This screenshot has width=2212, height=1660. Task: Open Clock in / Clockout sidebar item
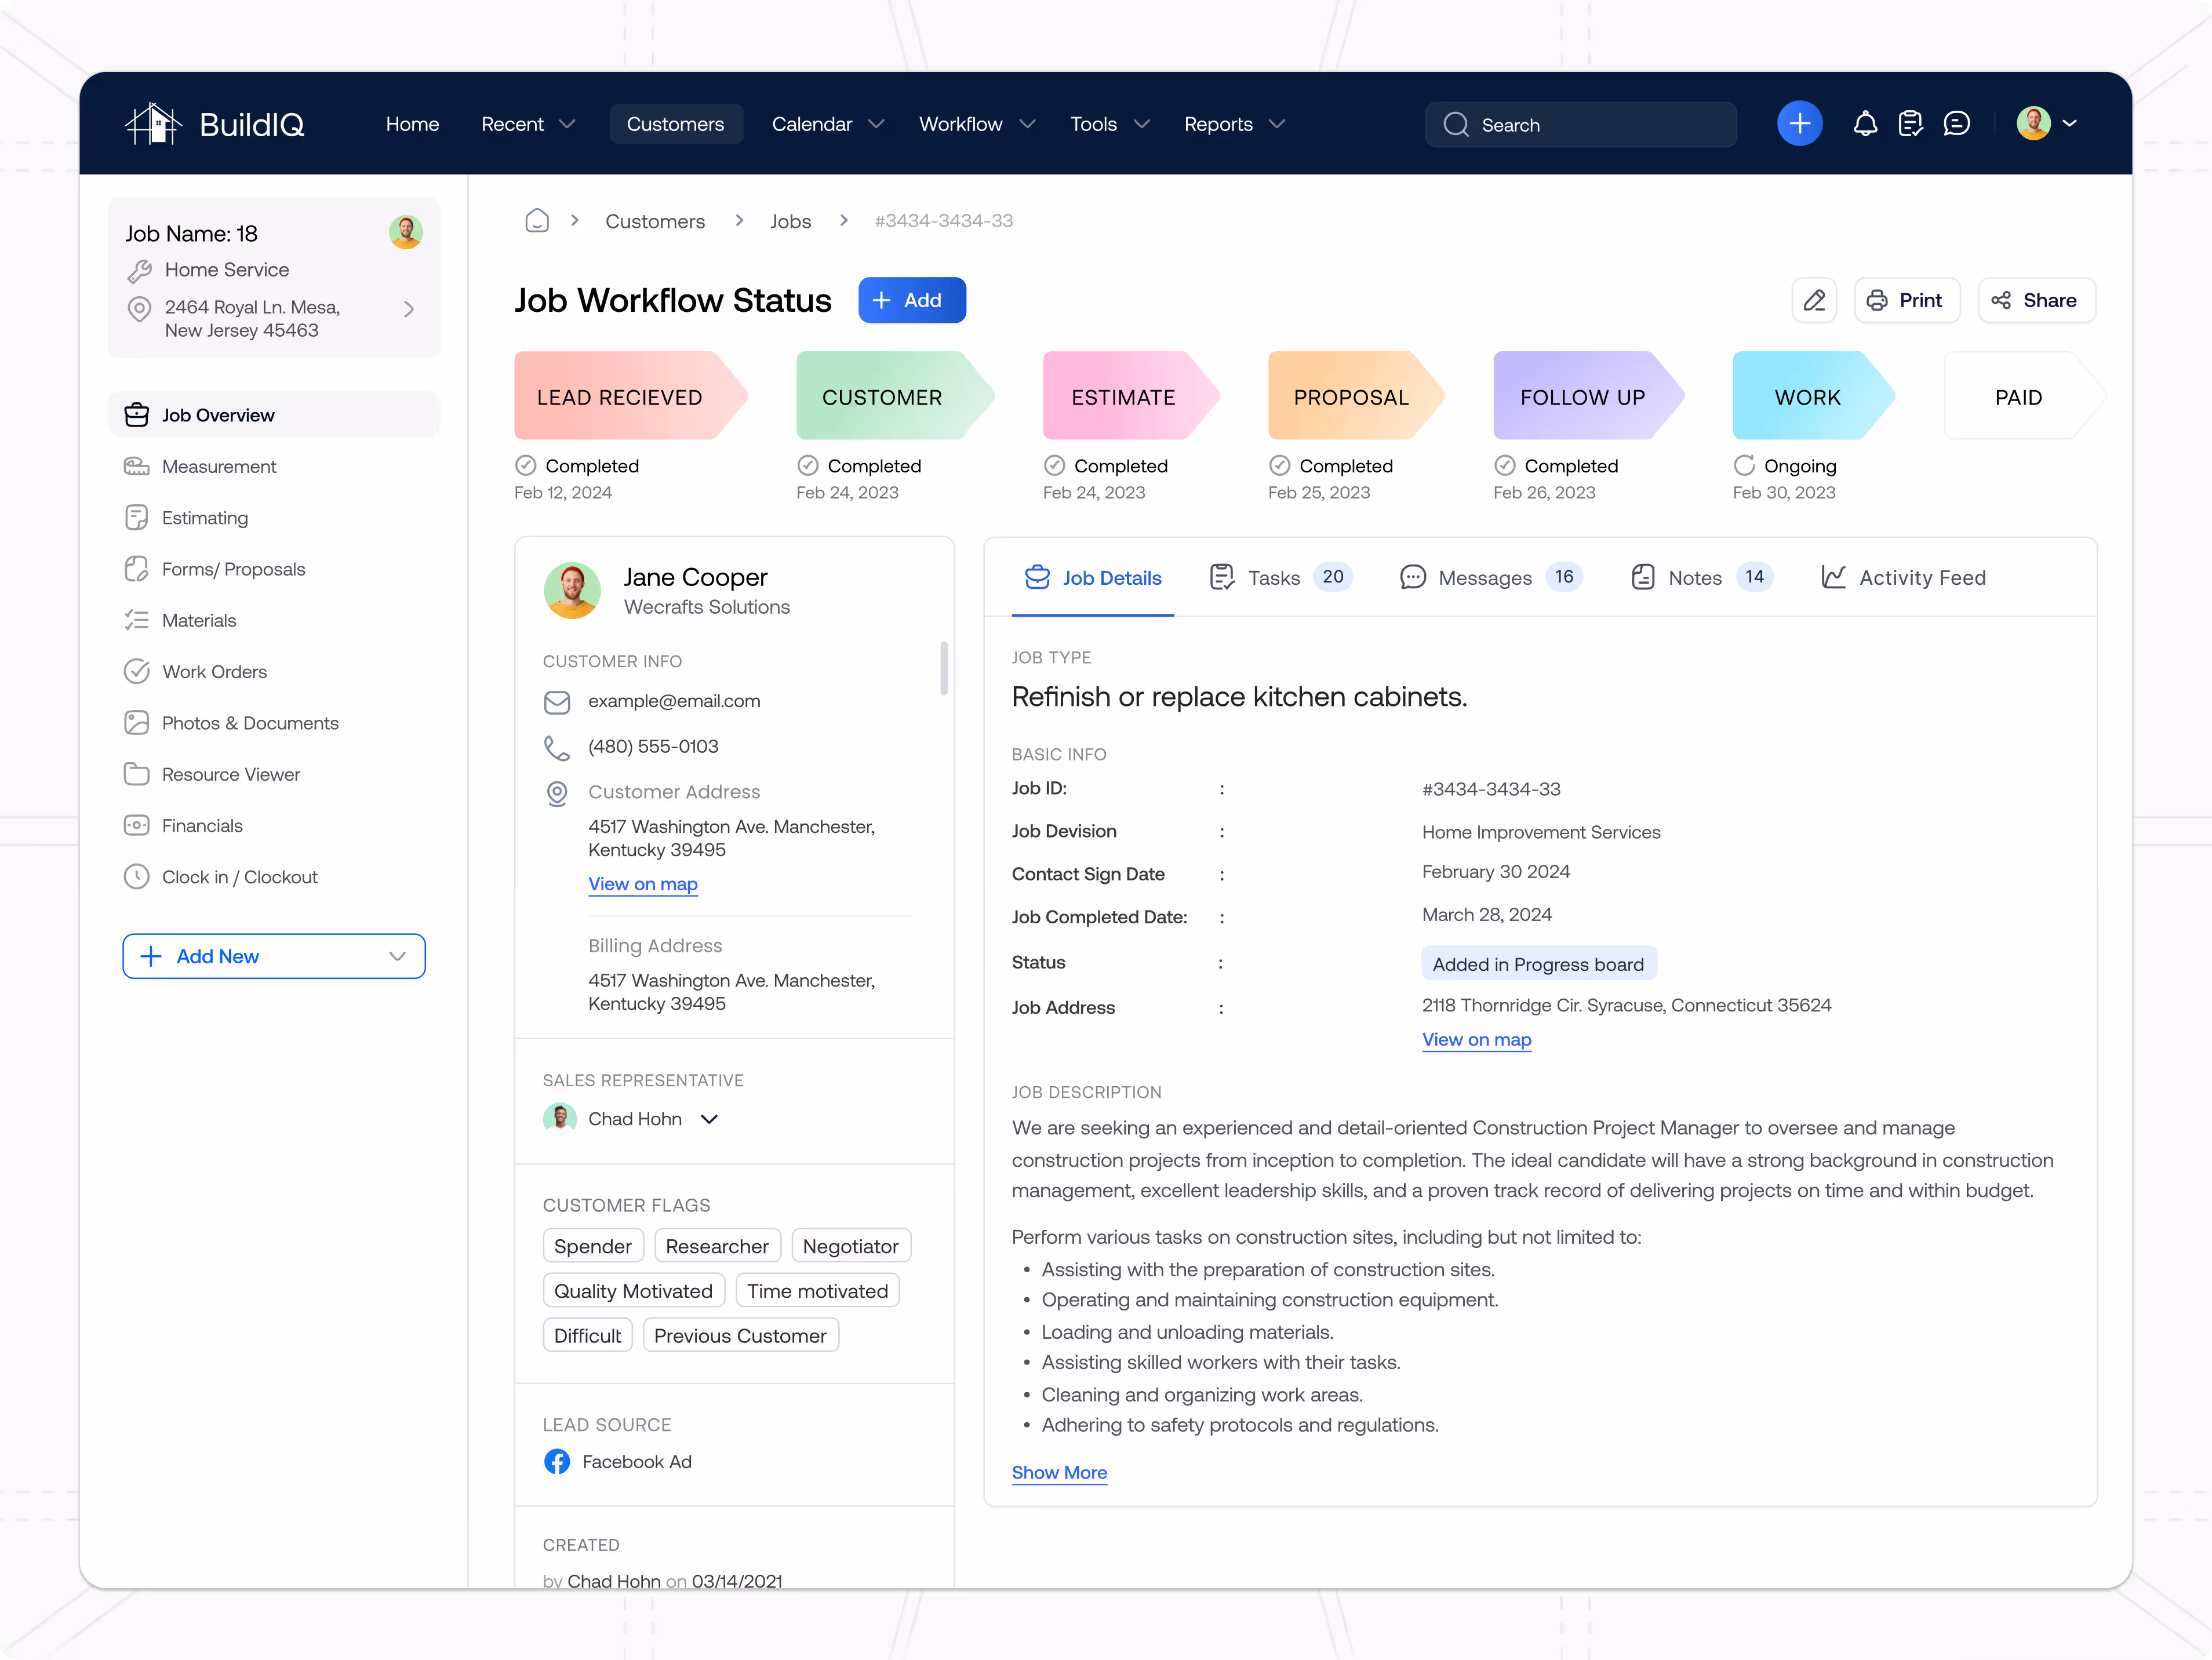[x=239, y=877]
